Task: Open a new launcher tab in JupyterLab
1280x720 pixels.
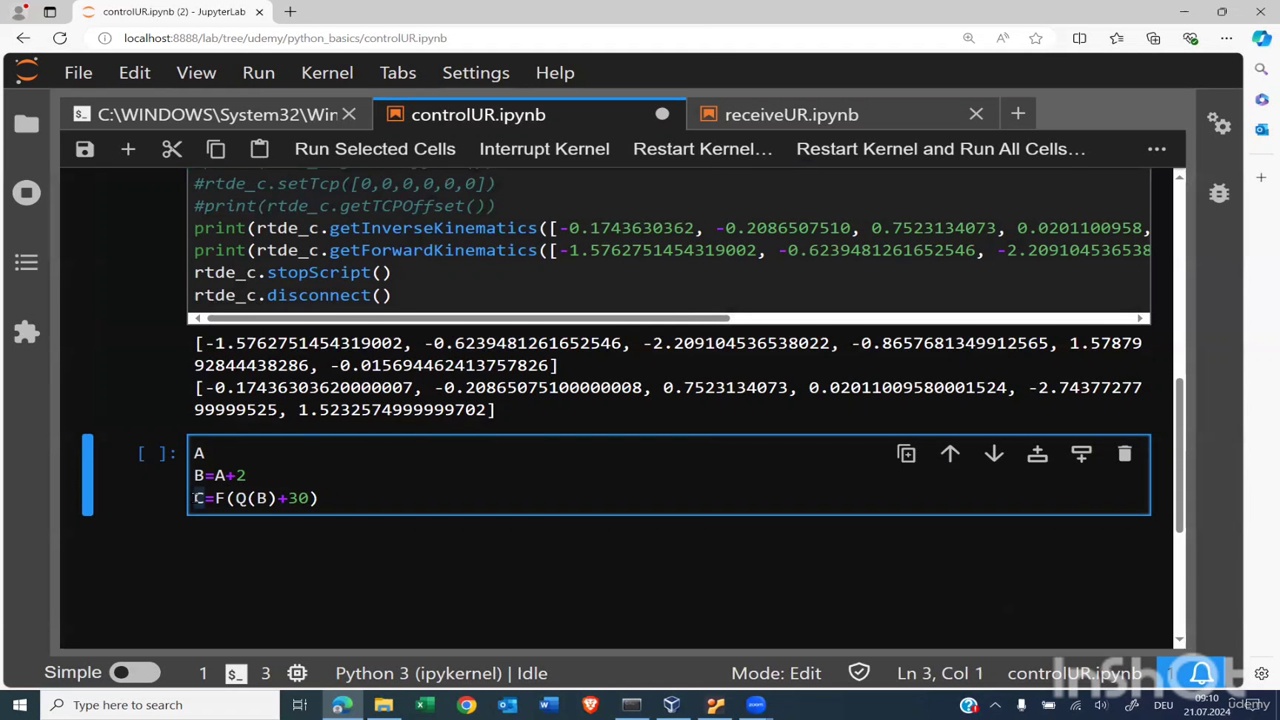Action: click(1018, 115)
